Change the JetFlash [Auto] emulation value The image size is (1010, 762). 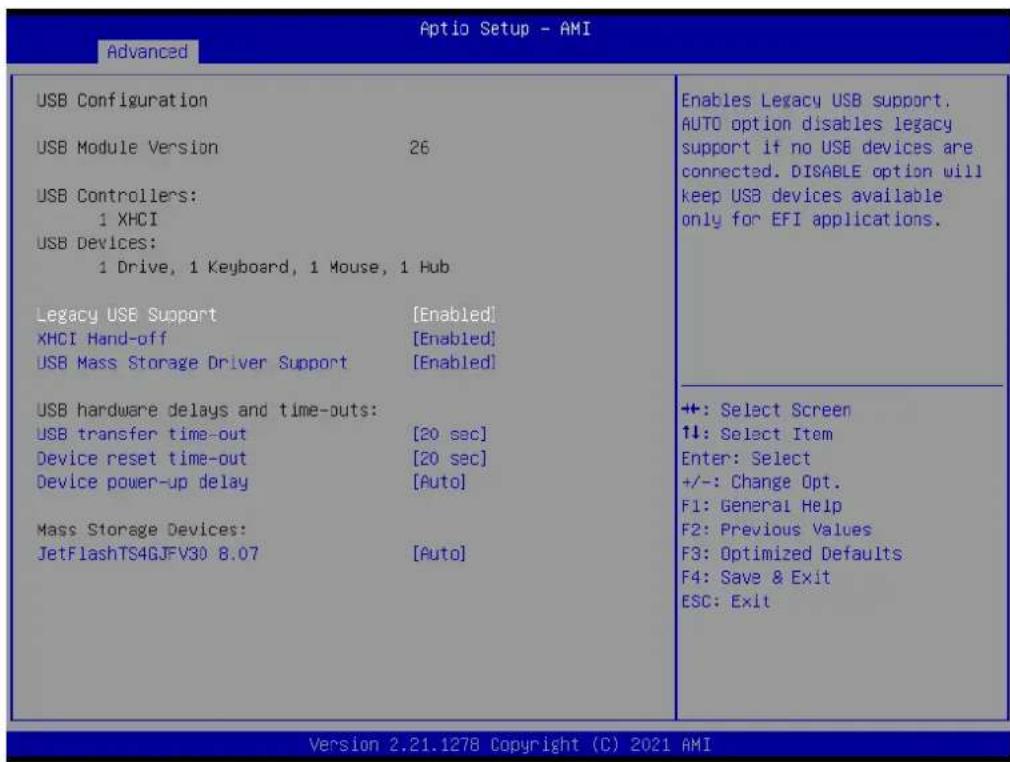[439, 554]
